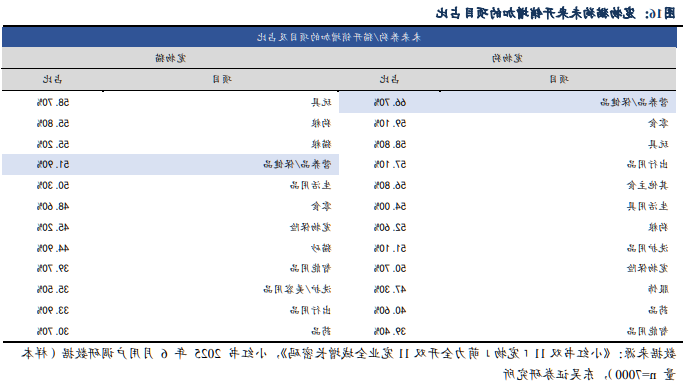
Task: Select the "58.70%" cell
Action: click(x=53, y=103)
